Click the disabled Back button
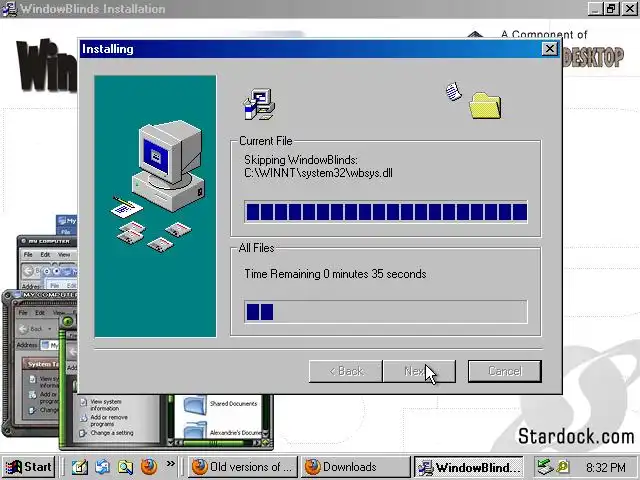 point(346,371)
